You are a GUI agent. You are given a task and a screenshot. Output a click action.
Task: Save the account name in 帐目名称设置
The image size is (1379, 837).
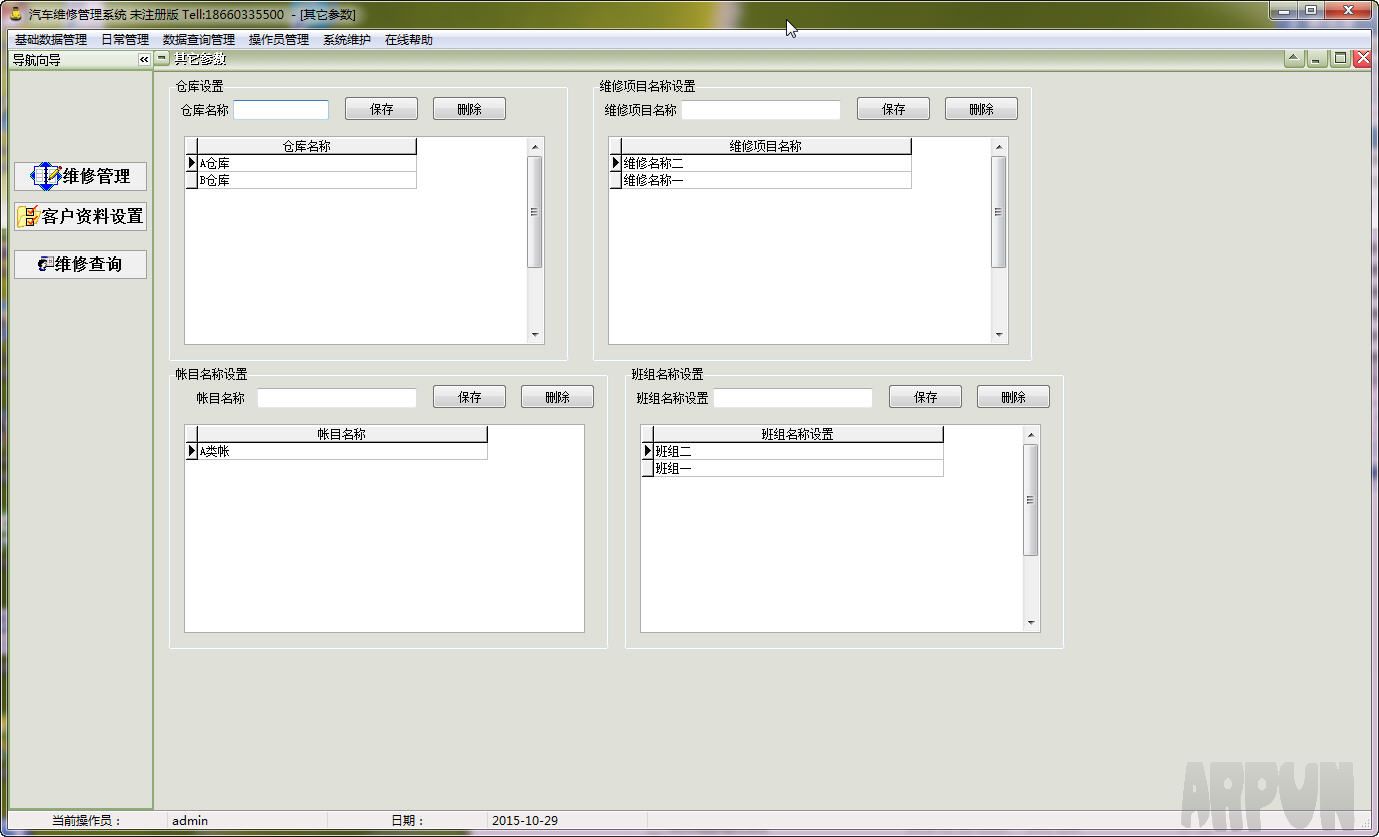click(x=470, y=397)
